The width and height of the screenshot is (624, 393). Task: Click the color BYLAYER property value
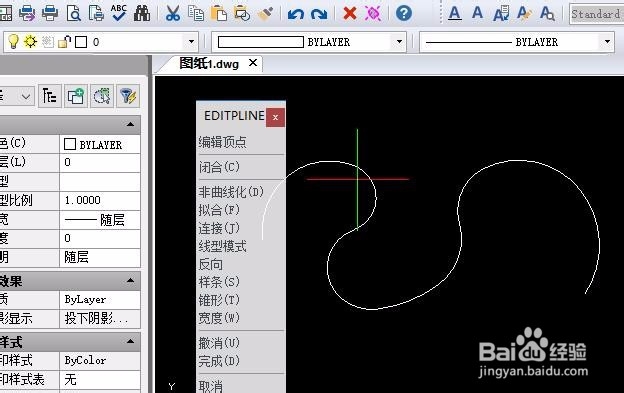tap(100, 144)
